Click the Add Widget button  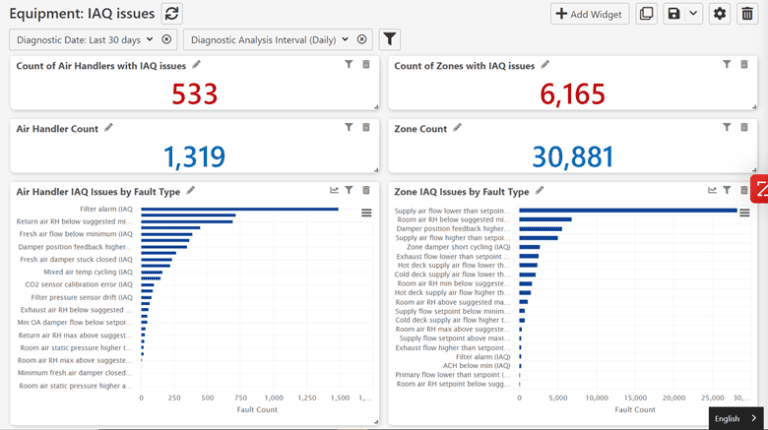(x=590, y=13)
